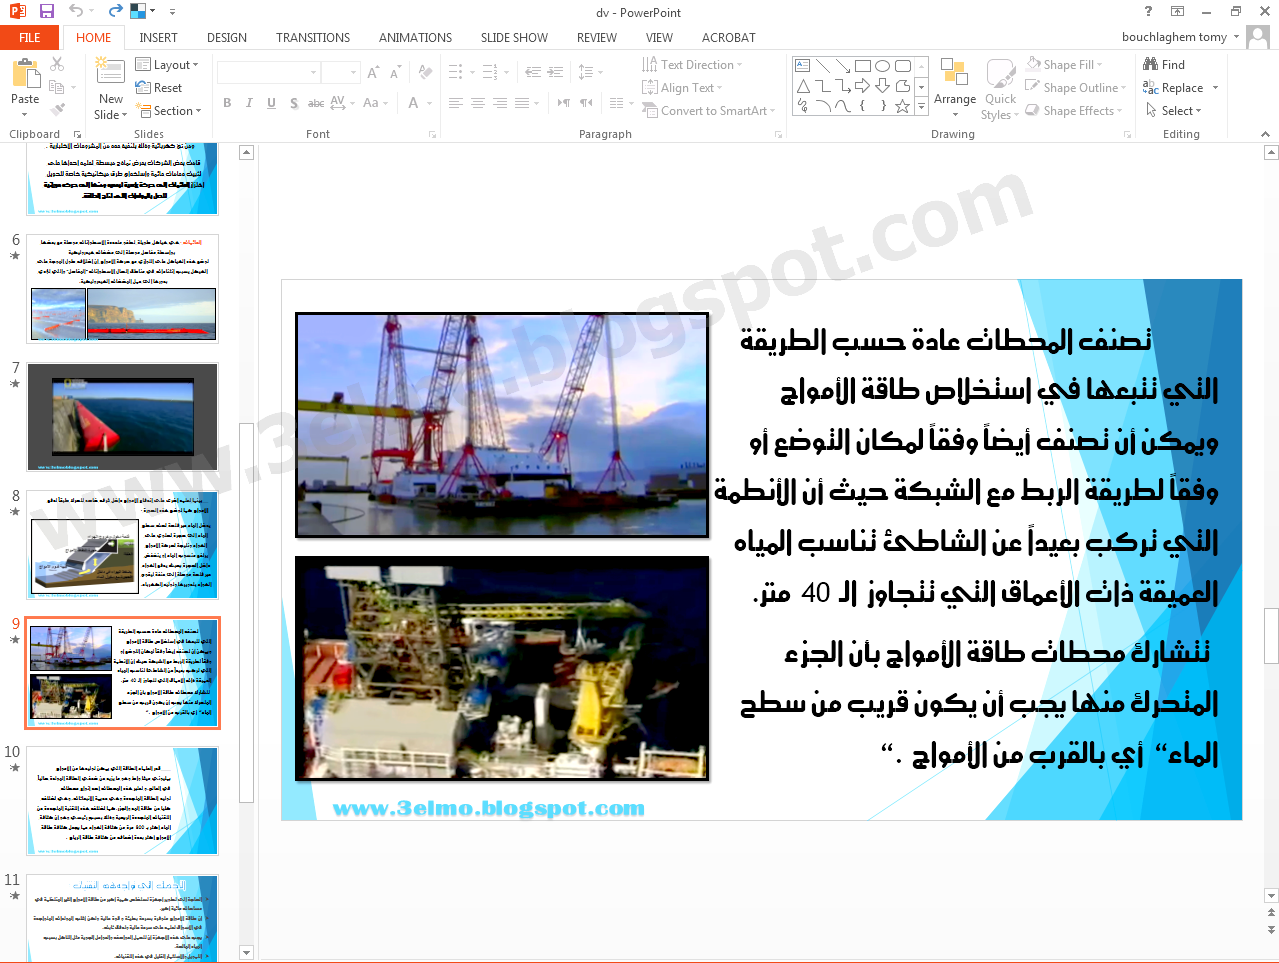Toggle Italic formatting
1279x963 pixels.
[x=249, y=103]
